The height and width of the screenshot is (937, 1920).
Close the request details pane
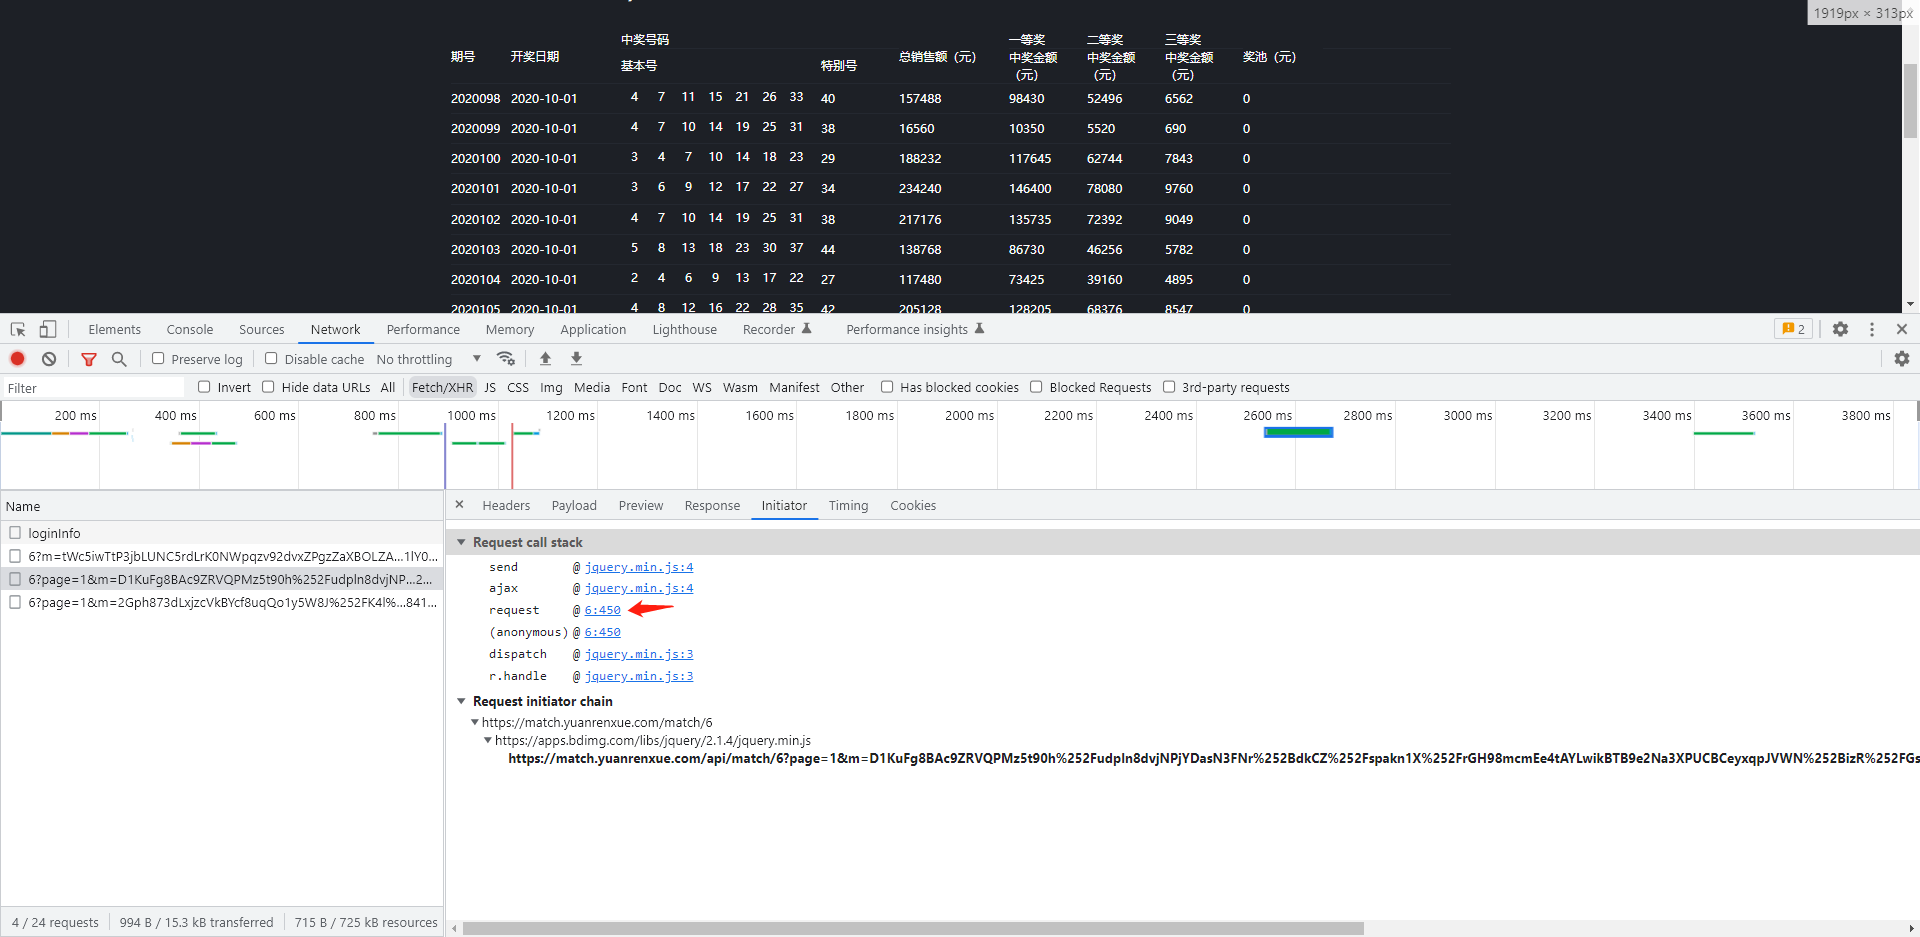click(x=460, y=505)
